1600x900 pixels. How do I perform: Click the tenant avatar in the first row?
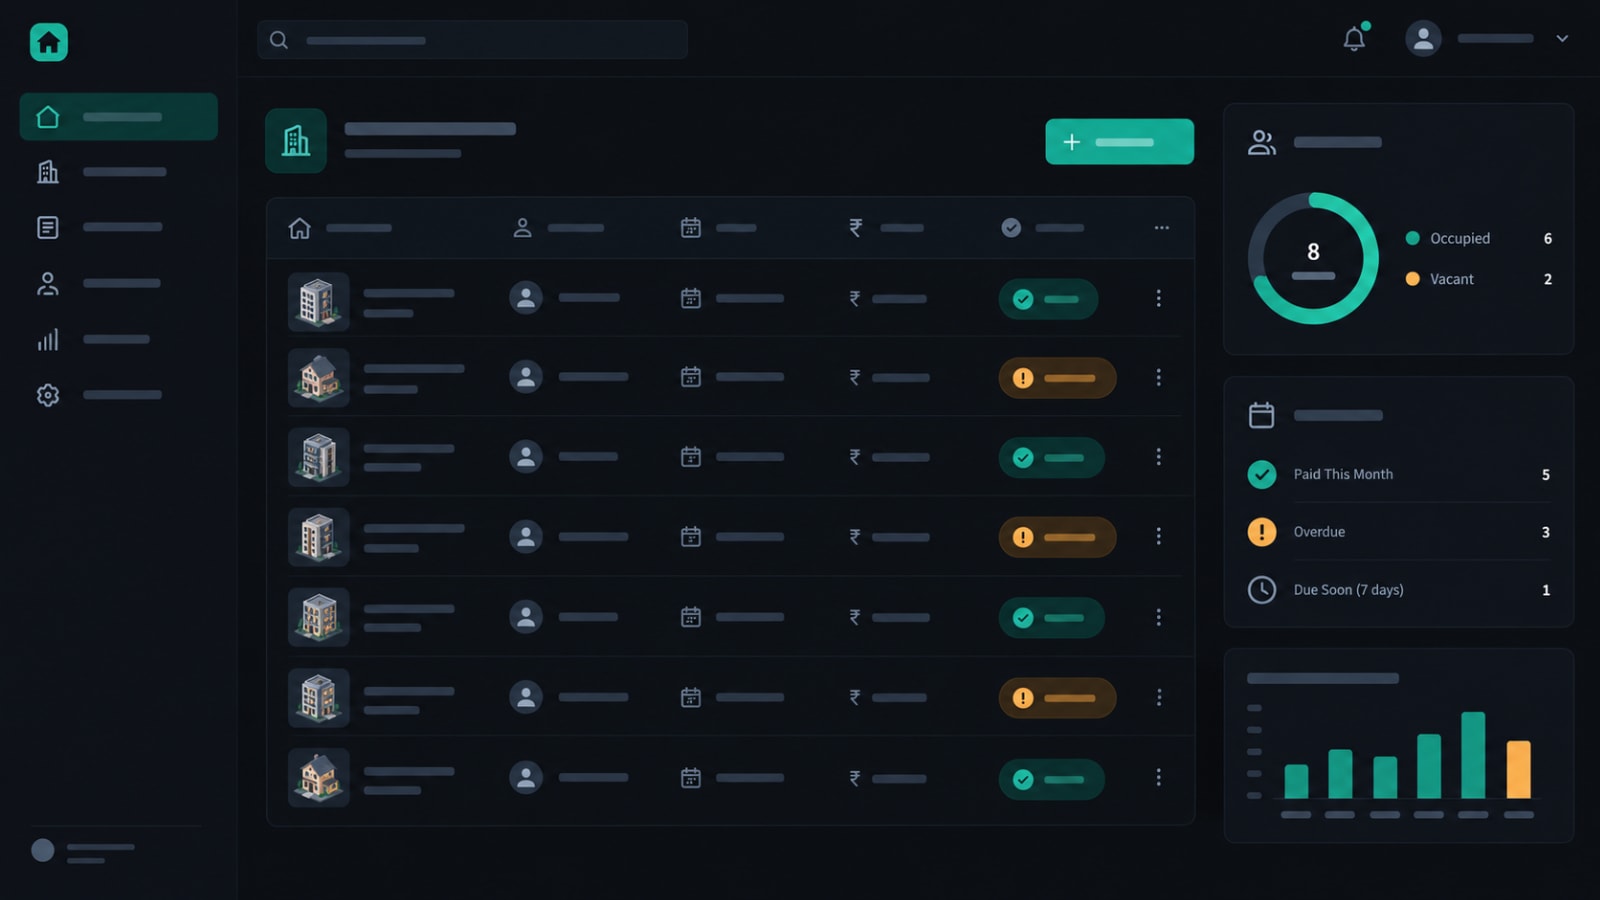coord(526,298)
